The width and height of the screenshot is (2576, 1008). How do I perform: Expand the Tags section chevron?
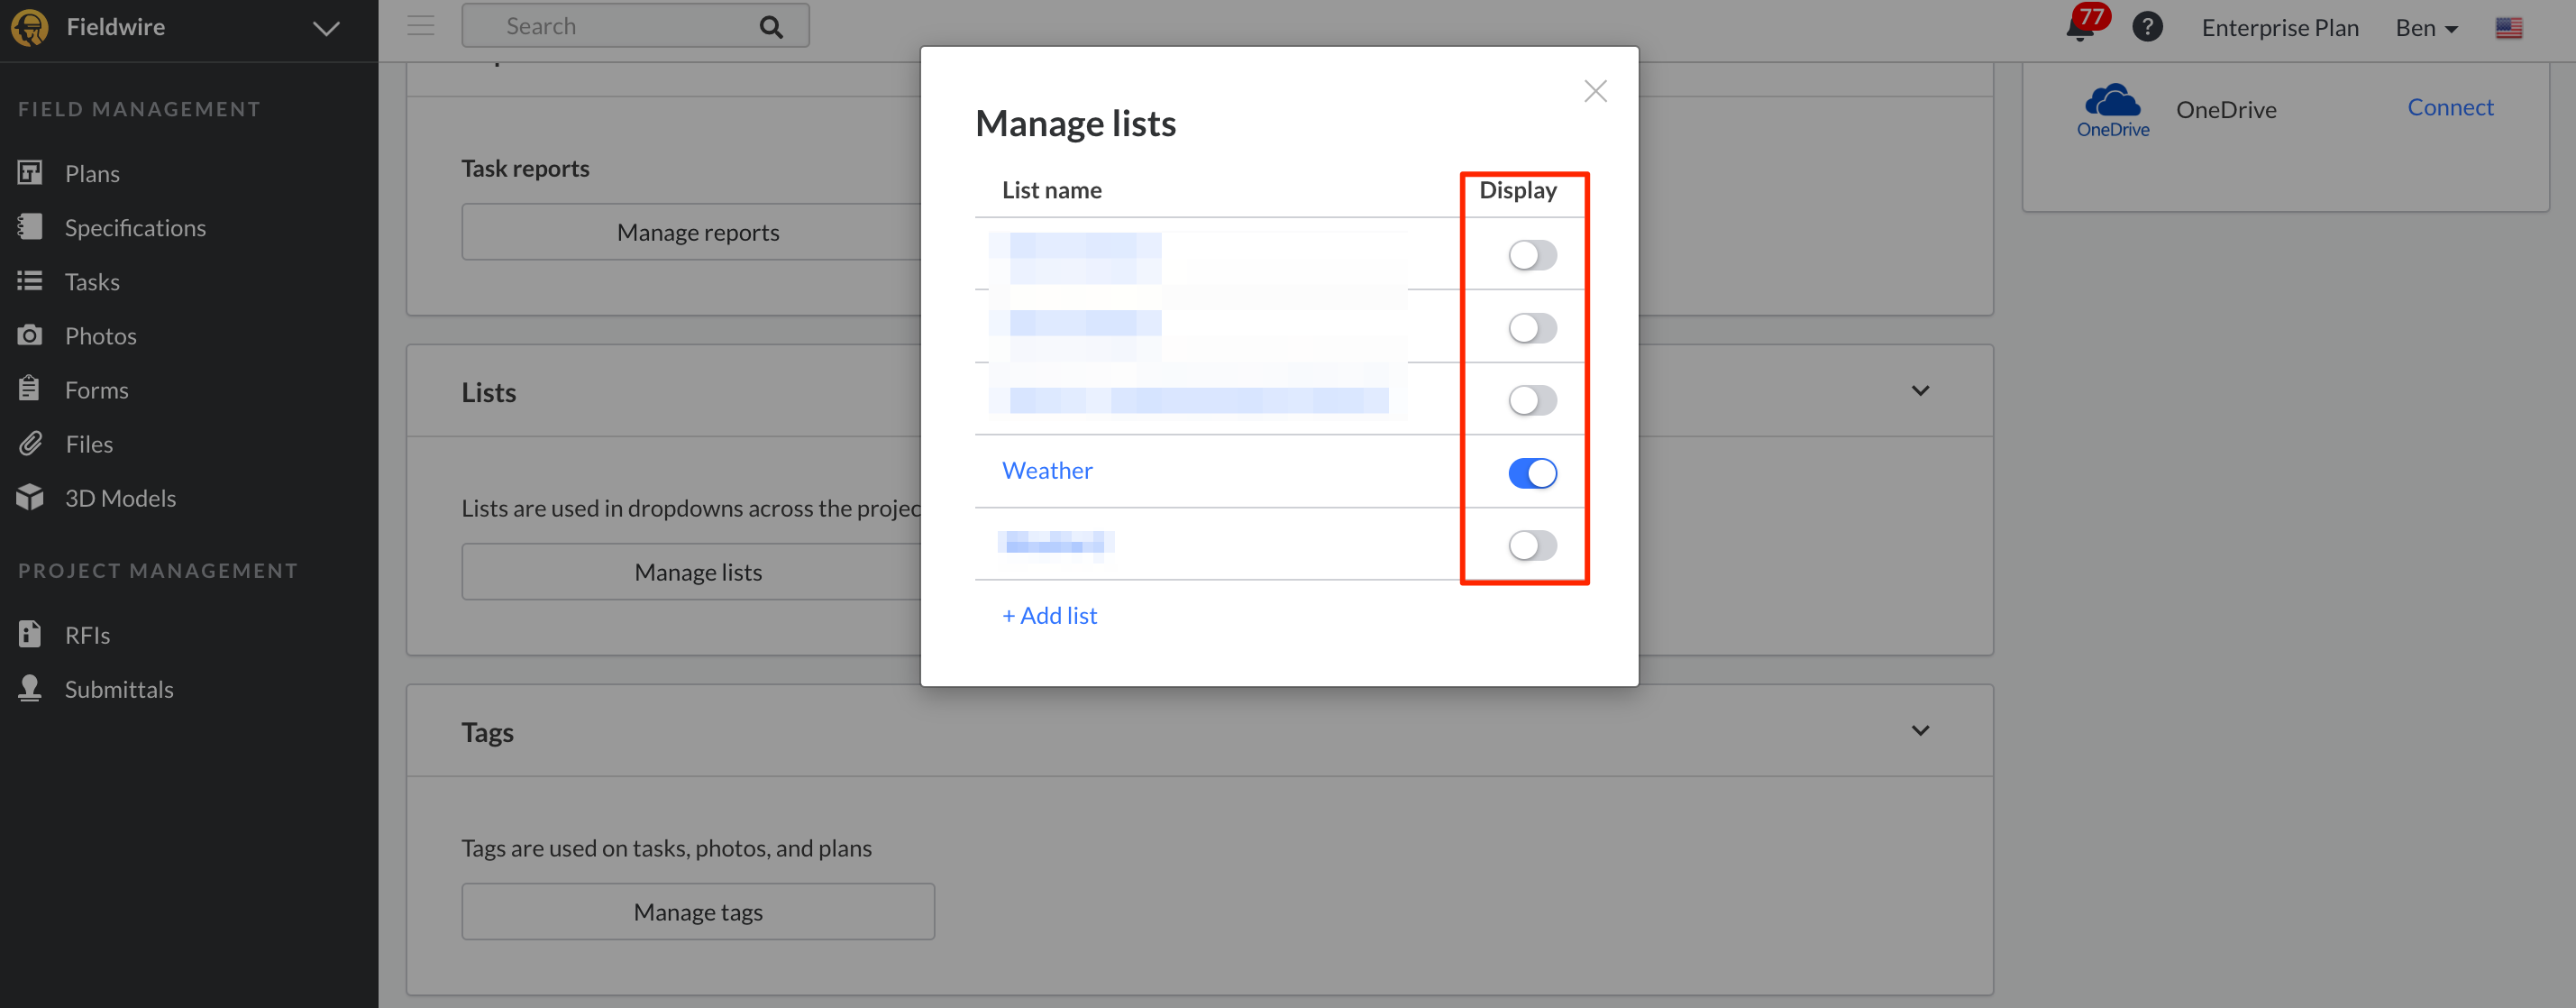[x=1919, y=730]
